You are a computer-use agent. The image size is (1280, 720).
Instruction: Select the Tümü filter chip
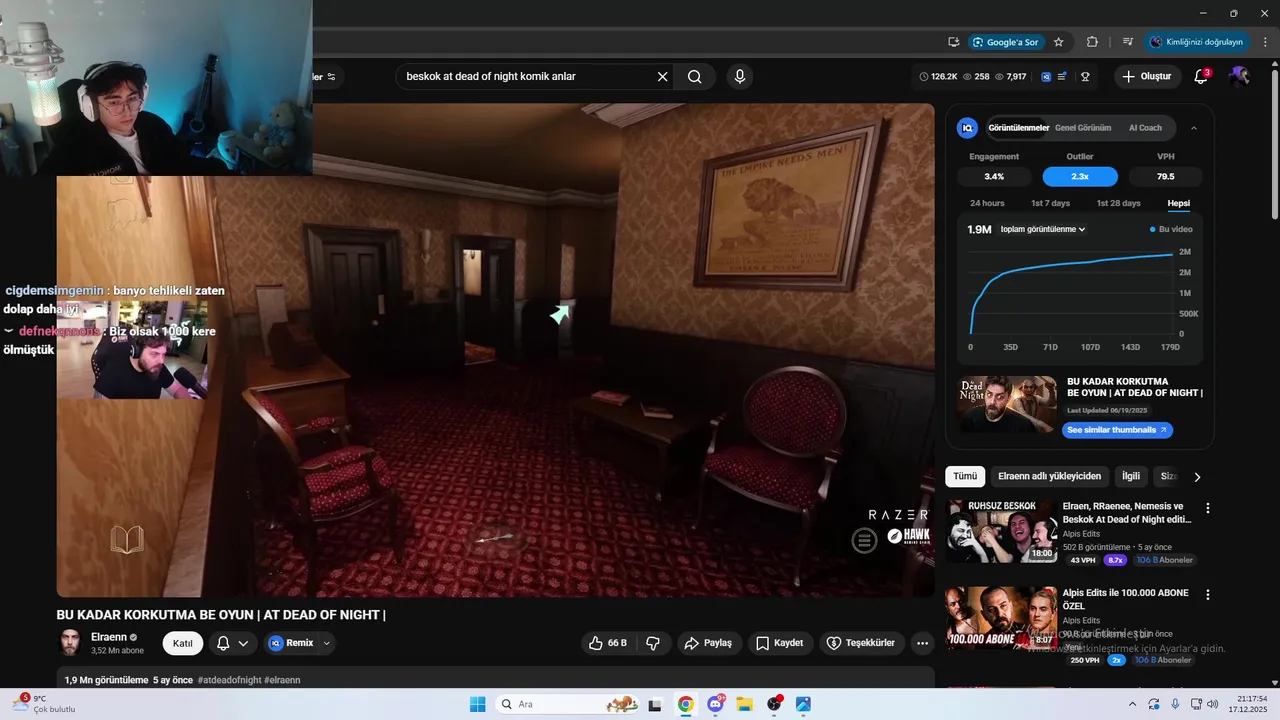tap(965, 477)
